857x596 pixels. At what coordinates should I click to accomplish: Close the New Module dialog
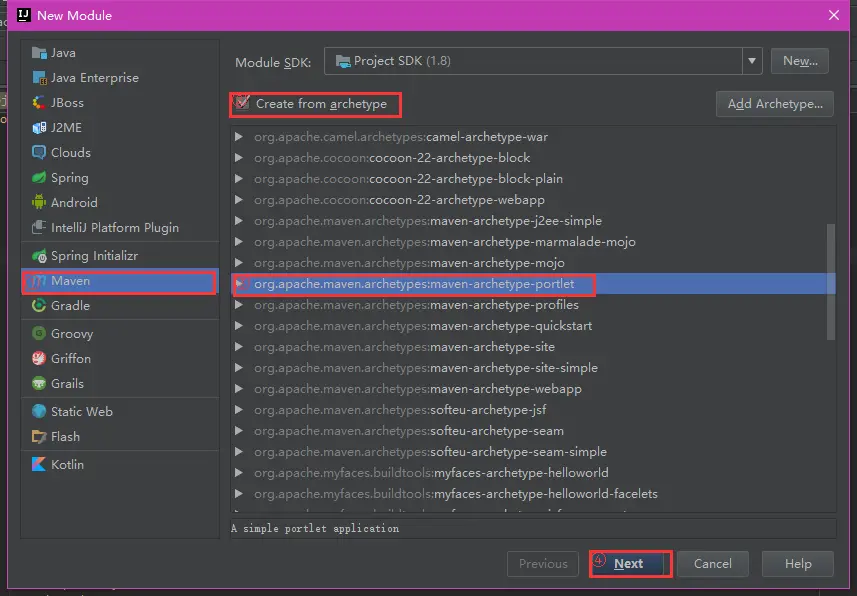click(833, 15)
